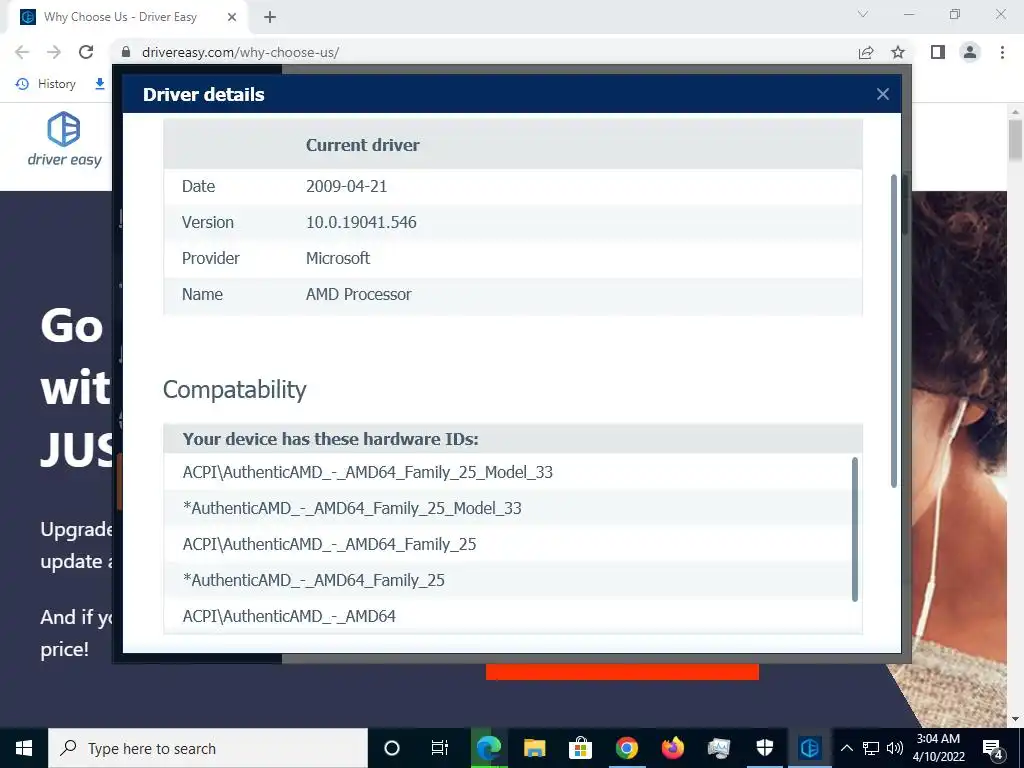This screenshot has width=1024, height=768.
Task: Open the Windows Start menu
Action: [x=24, y=748]
